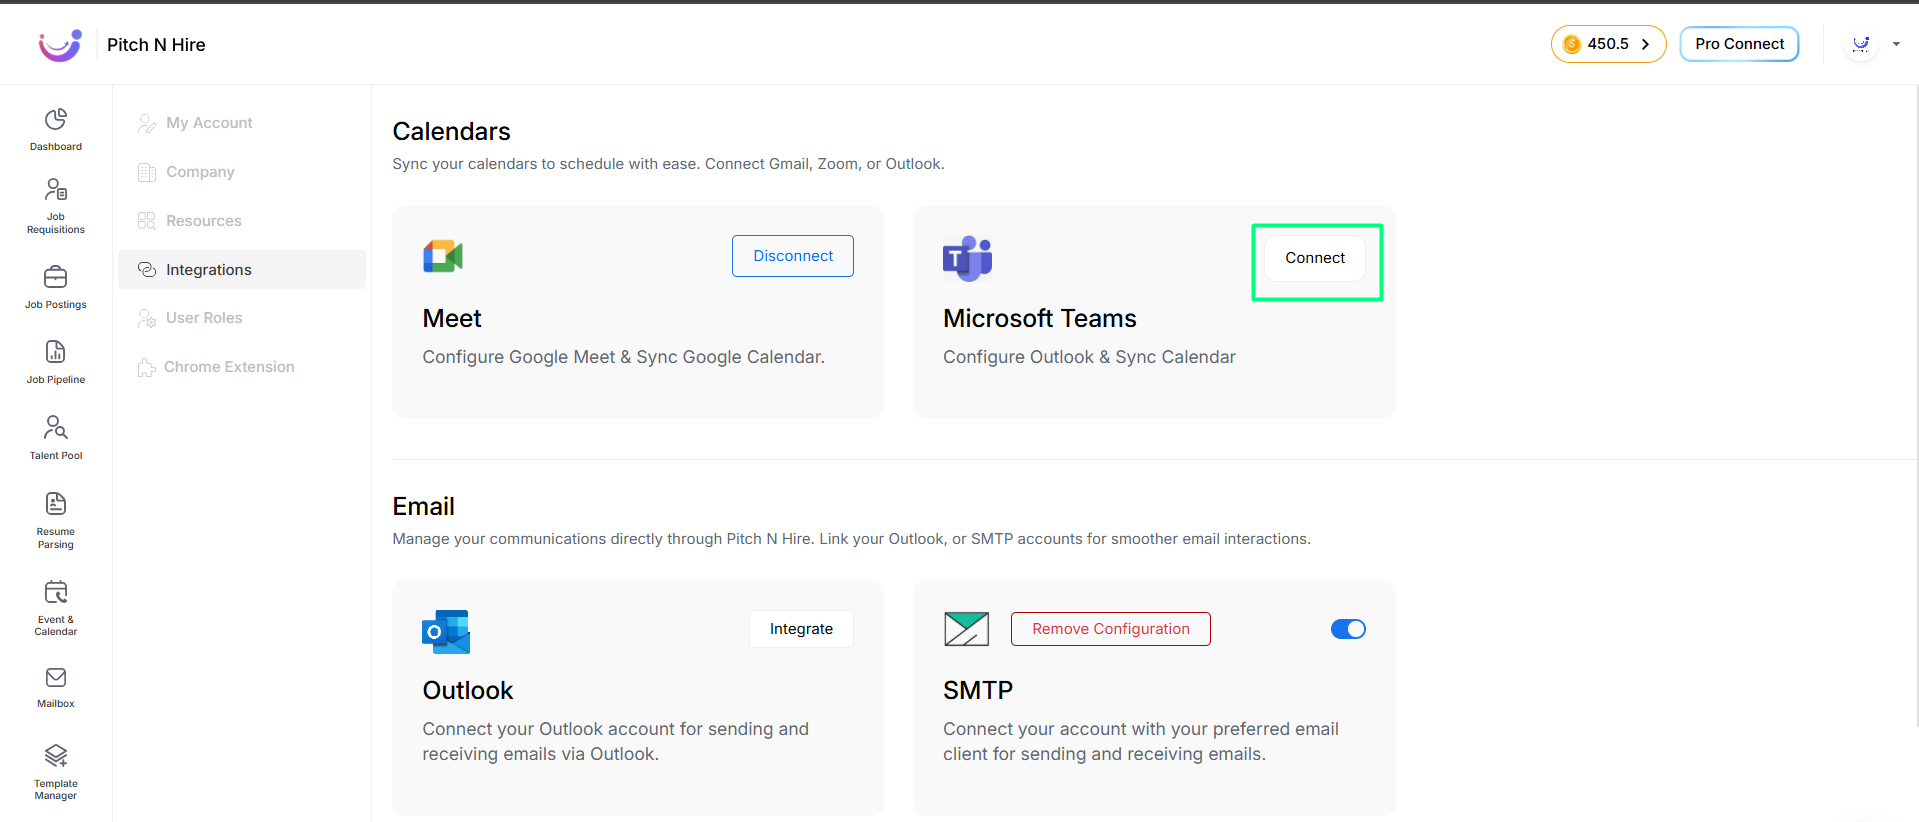Click the SMTP card title

pyautogui.click(x=978, y=690)
